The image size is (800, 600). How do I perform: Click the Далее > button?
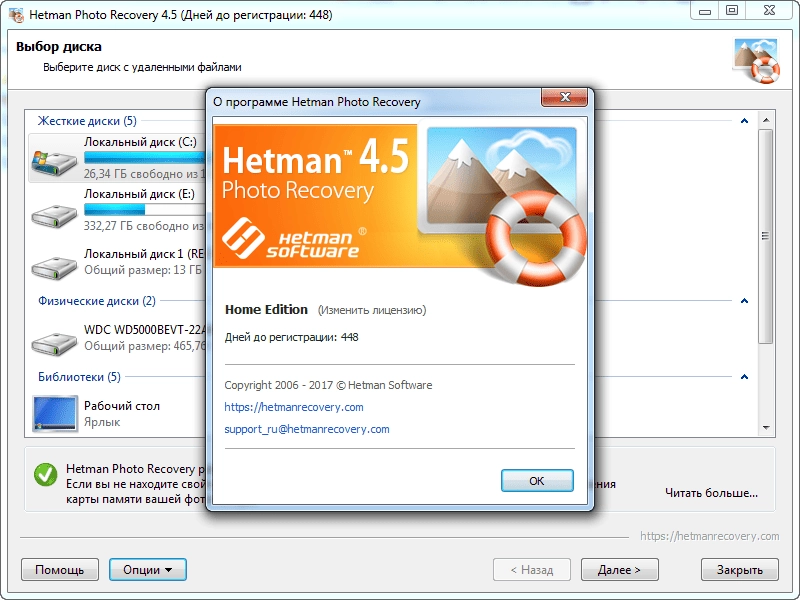619,569
